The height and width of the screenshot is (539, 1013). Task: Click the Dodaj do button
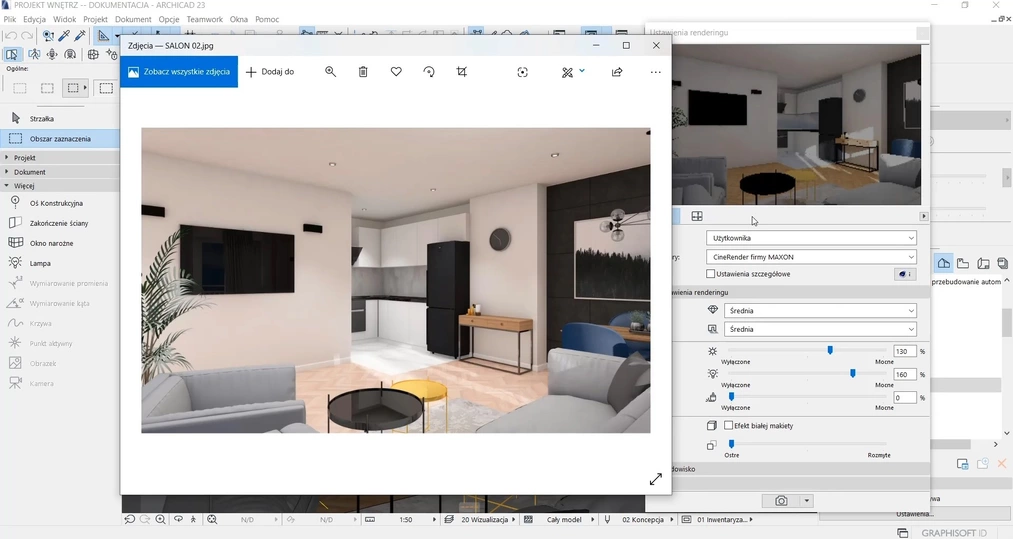click(270, 72)
